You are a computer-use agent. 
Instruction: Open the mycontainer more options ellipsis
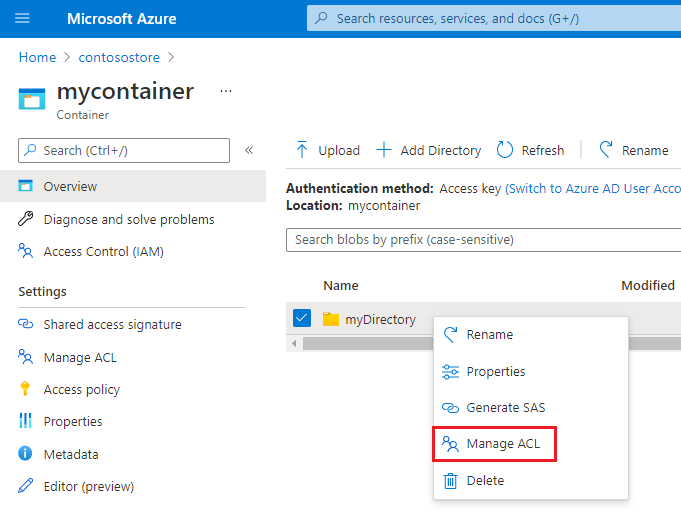tap(226, 91)
